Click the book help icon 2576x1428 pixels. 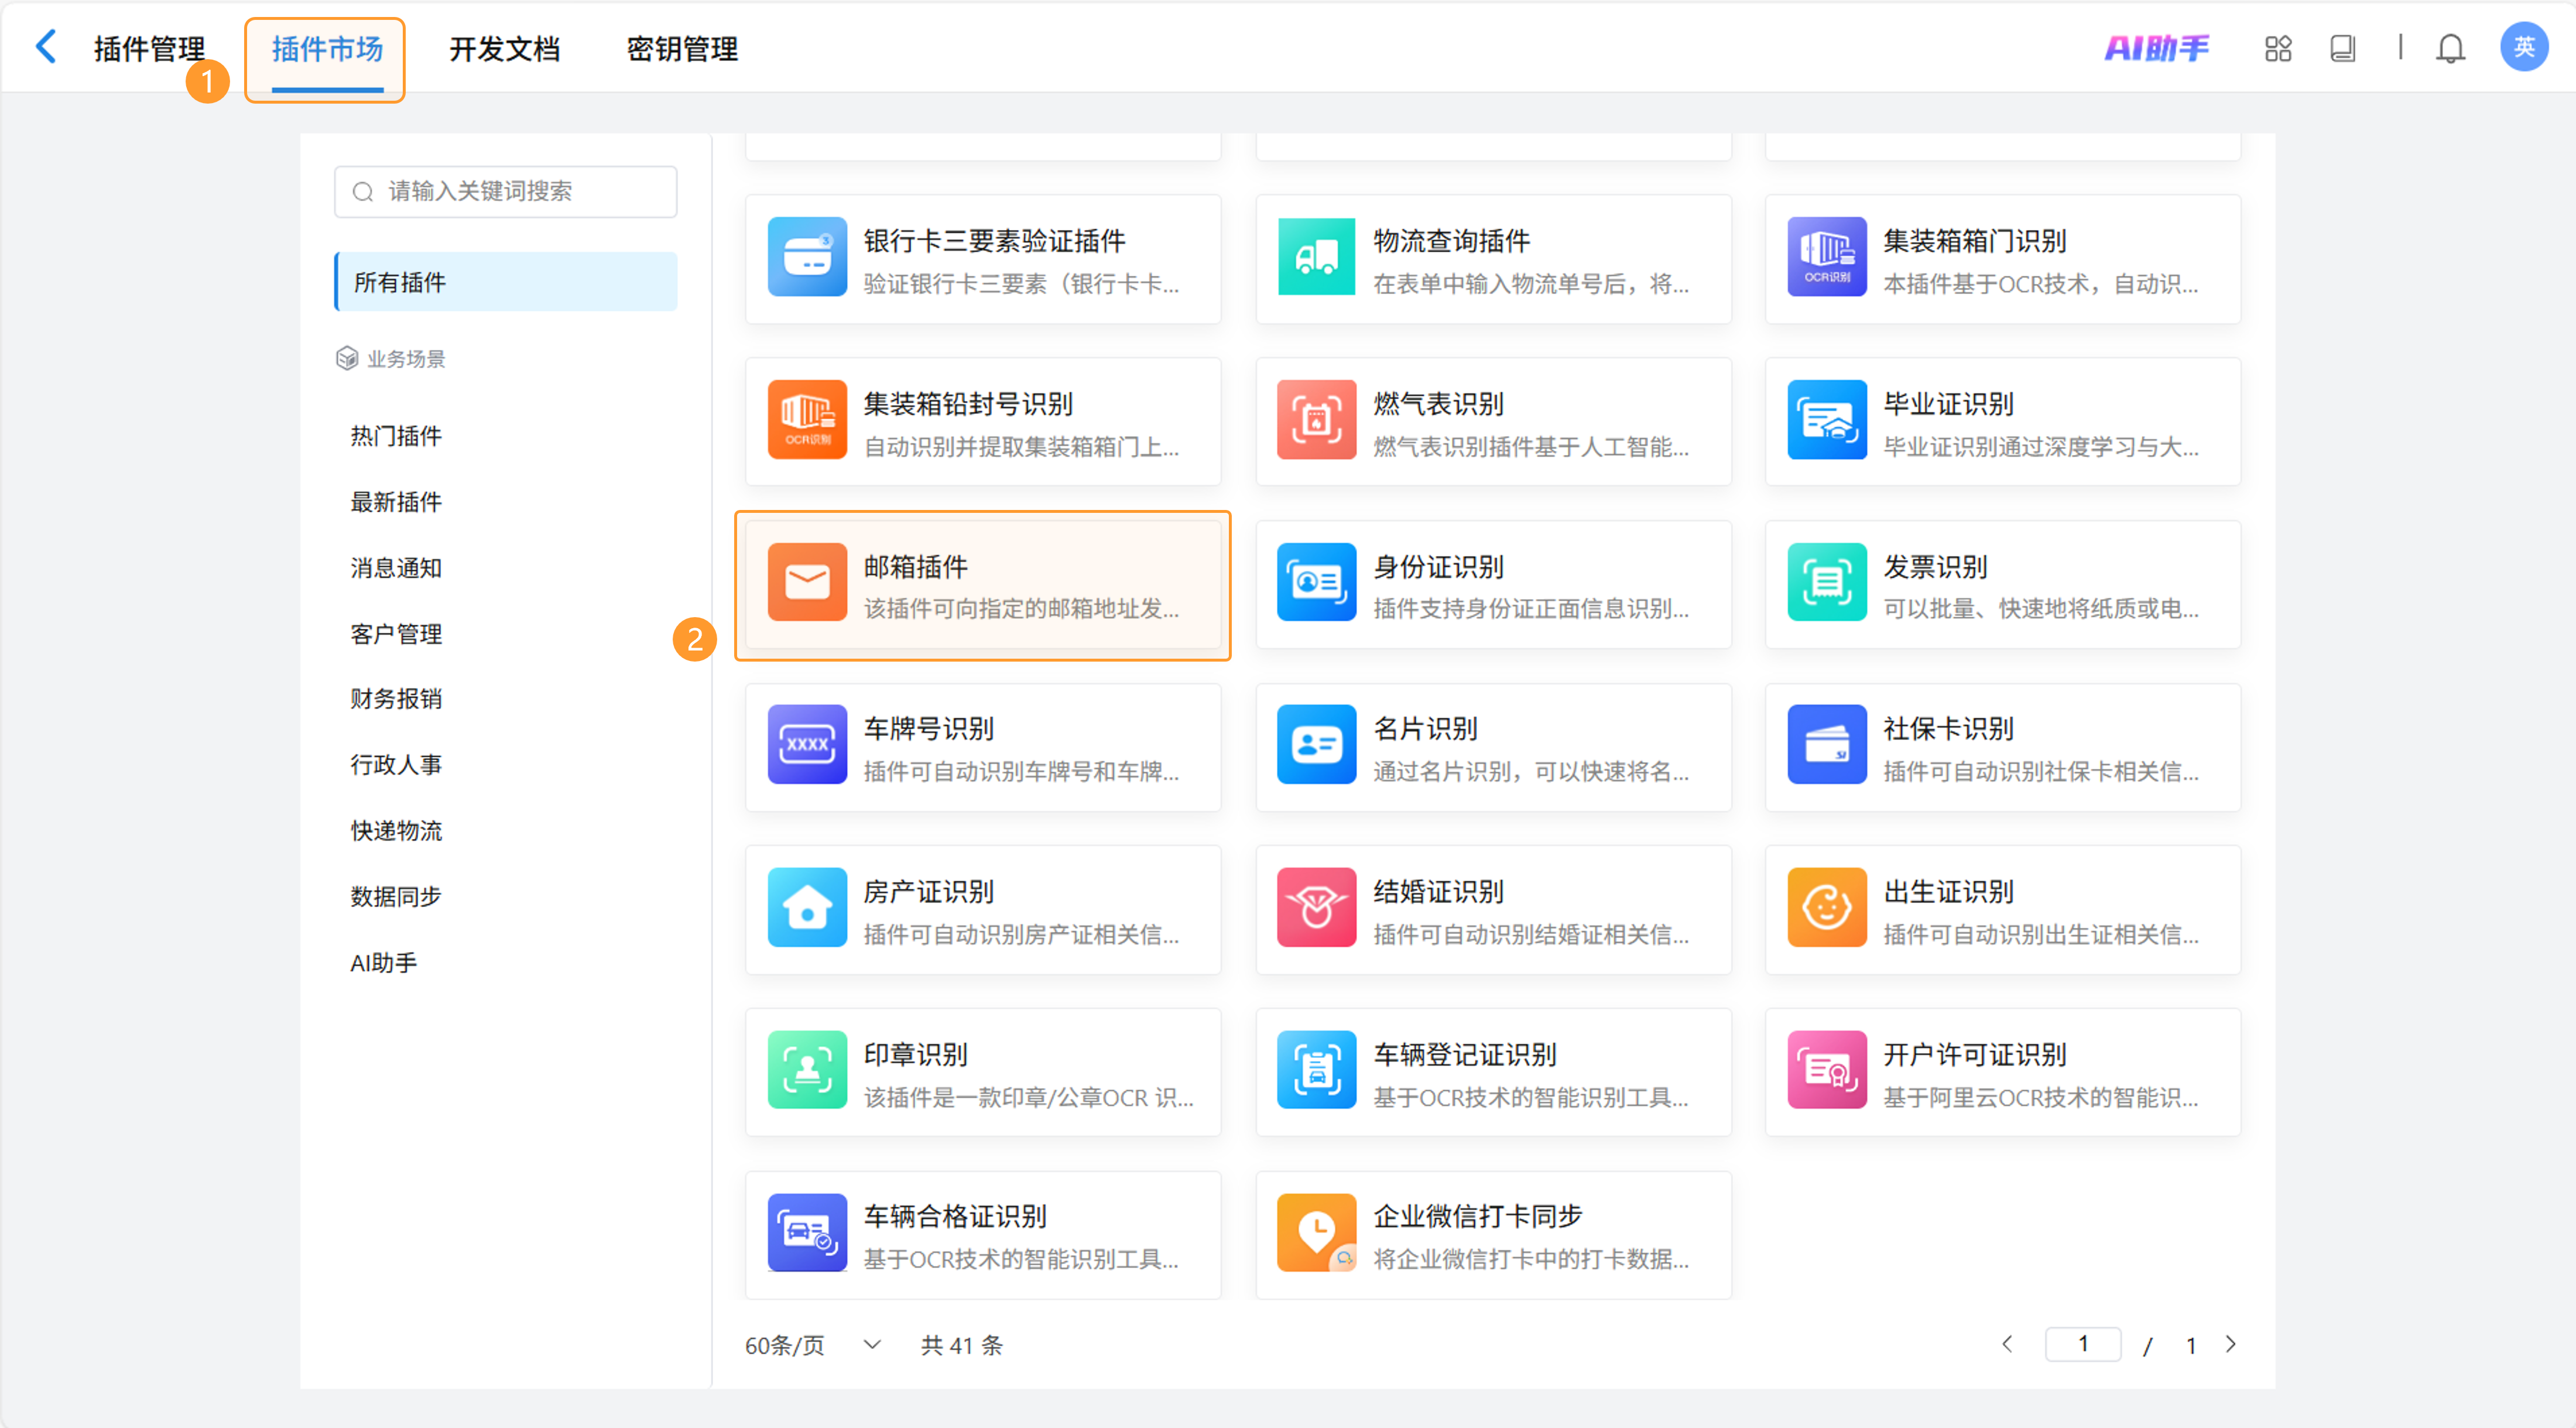2342,48
